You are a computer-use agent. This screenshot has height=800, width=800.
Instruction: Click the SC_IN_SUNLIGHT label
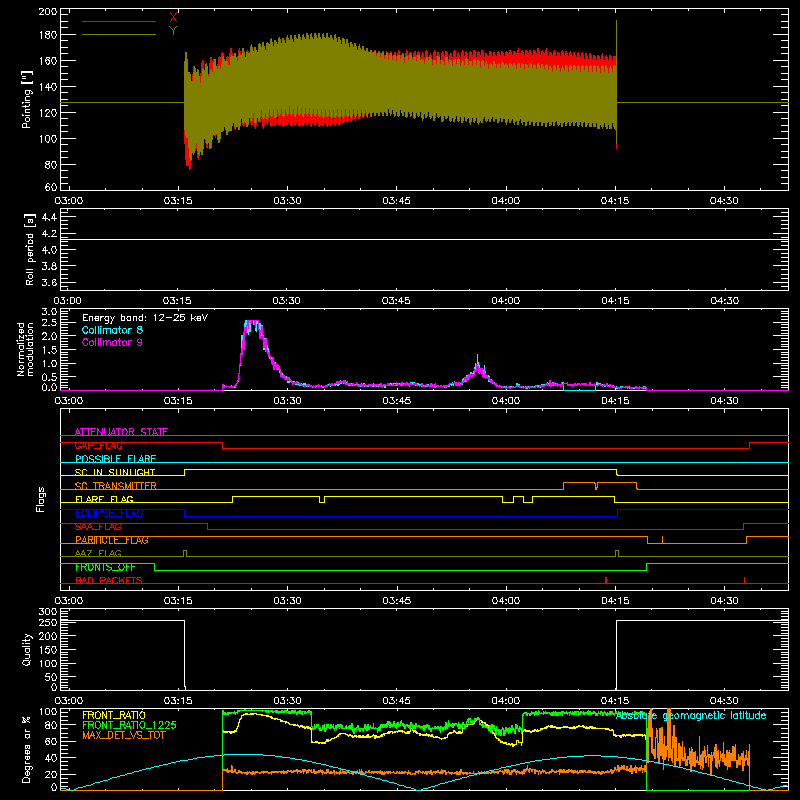pos(115,472)
